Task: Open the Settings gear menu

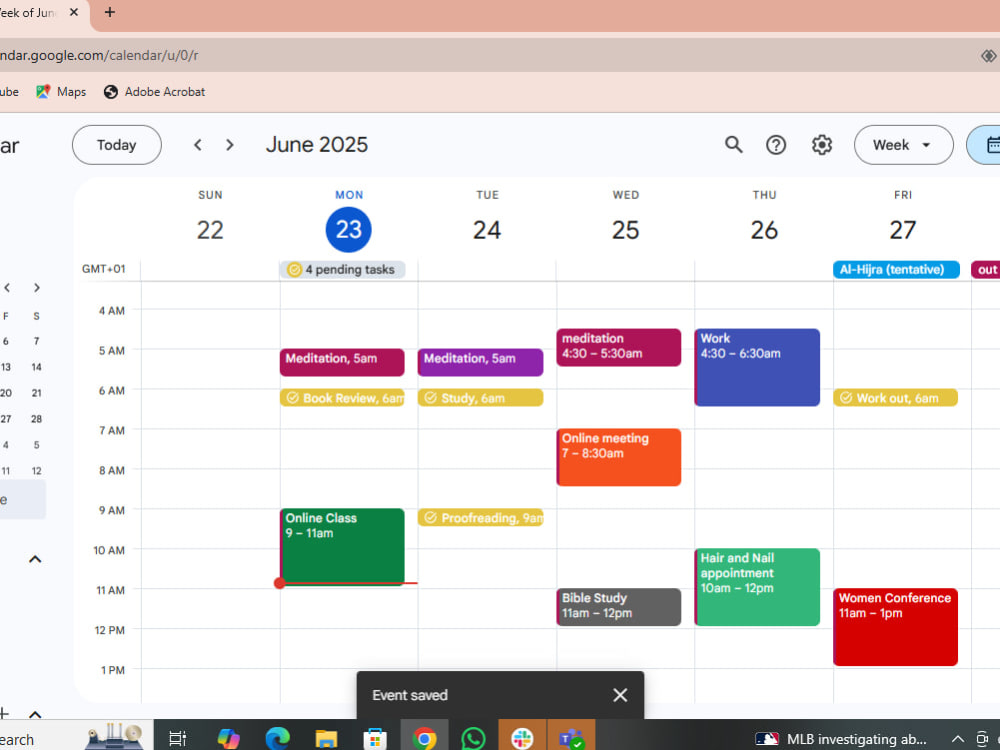Action: pyautogui.click(x=821, y=145)
